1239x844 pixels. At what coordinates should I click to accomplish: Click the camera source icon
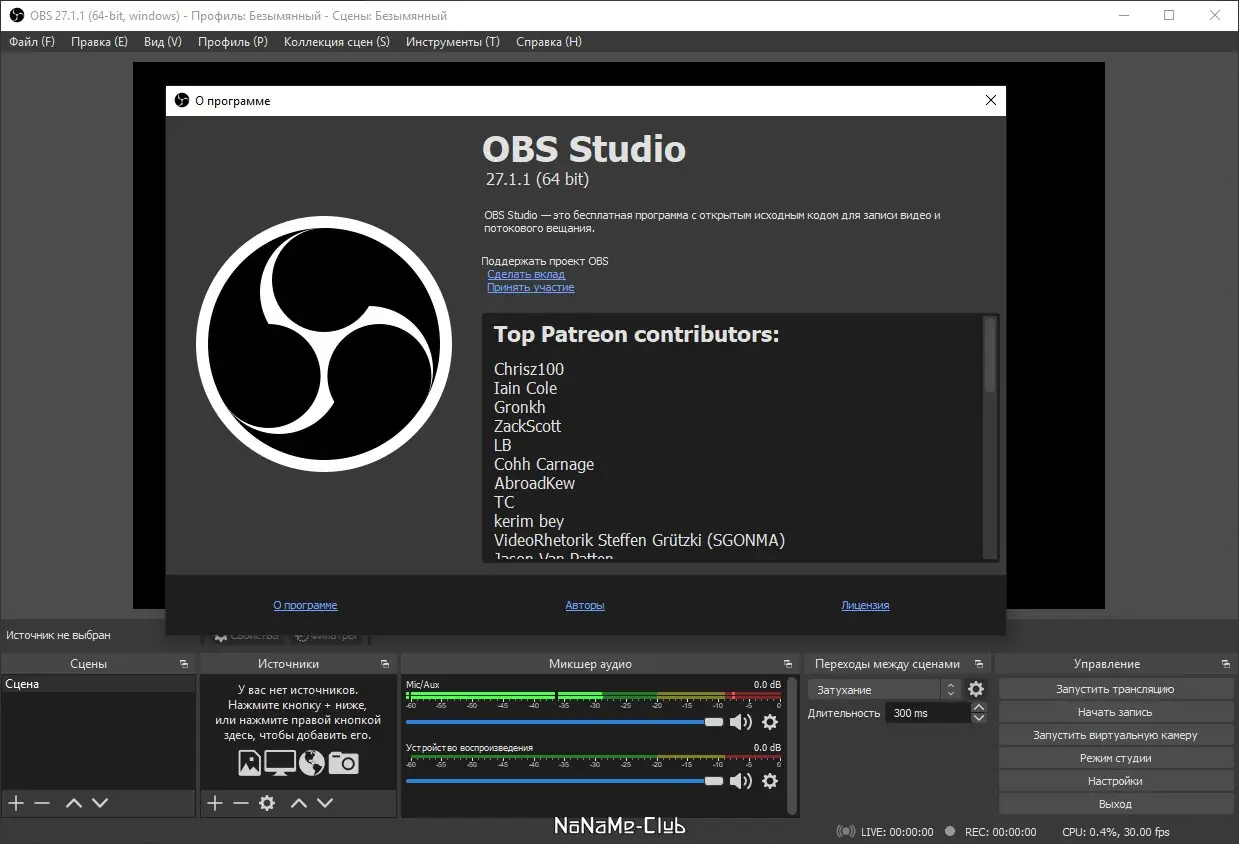(x=343, y=763)
